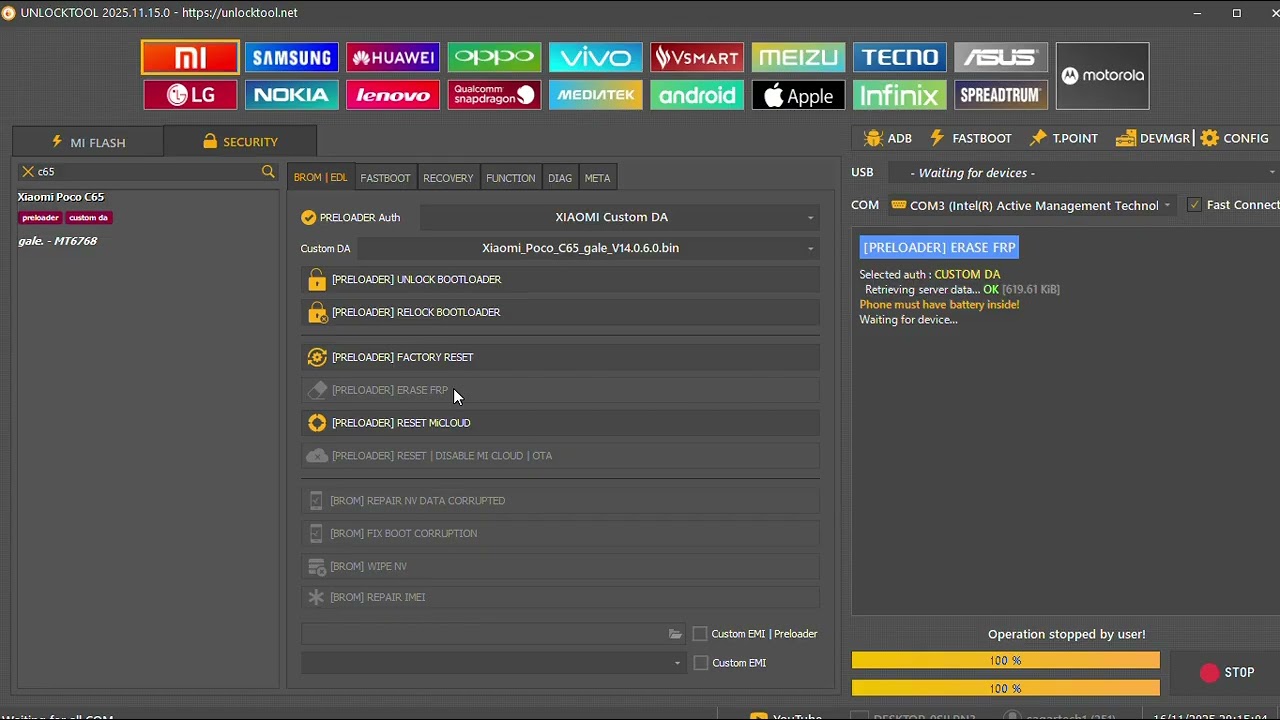The image size is (1280, 720).
Task: Select the Huawei brand icon
Action: [x=393, y=57]
